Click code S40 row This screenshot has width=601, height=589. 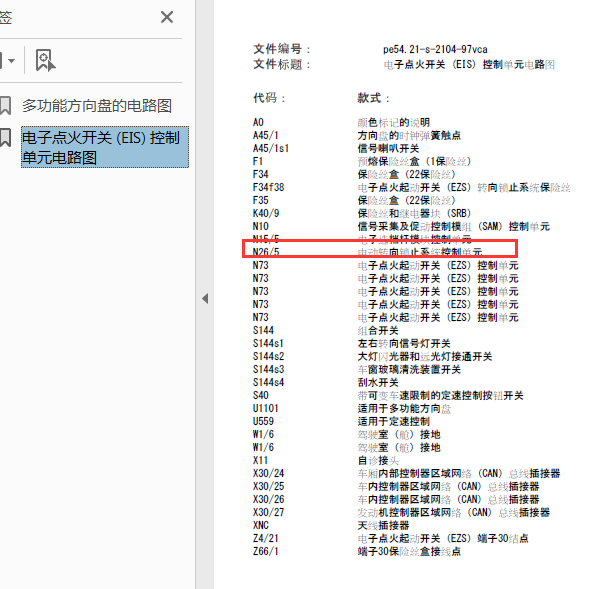(x=388, y=396)
